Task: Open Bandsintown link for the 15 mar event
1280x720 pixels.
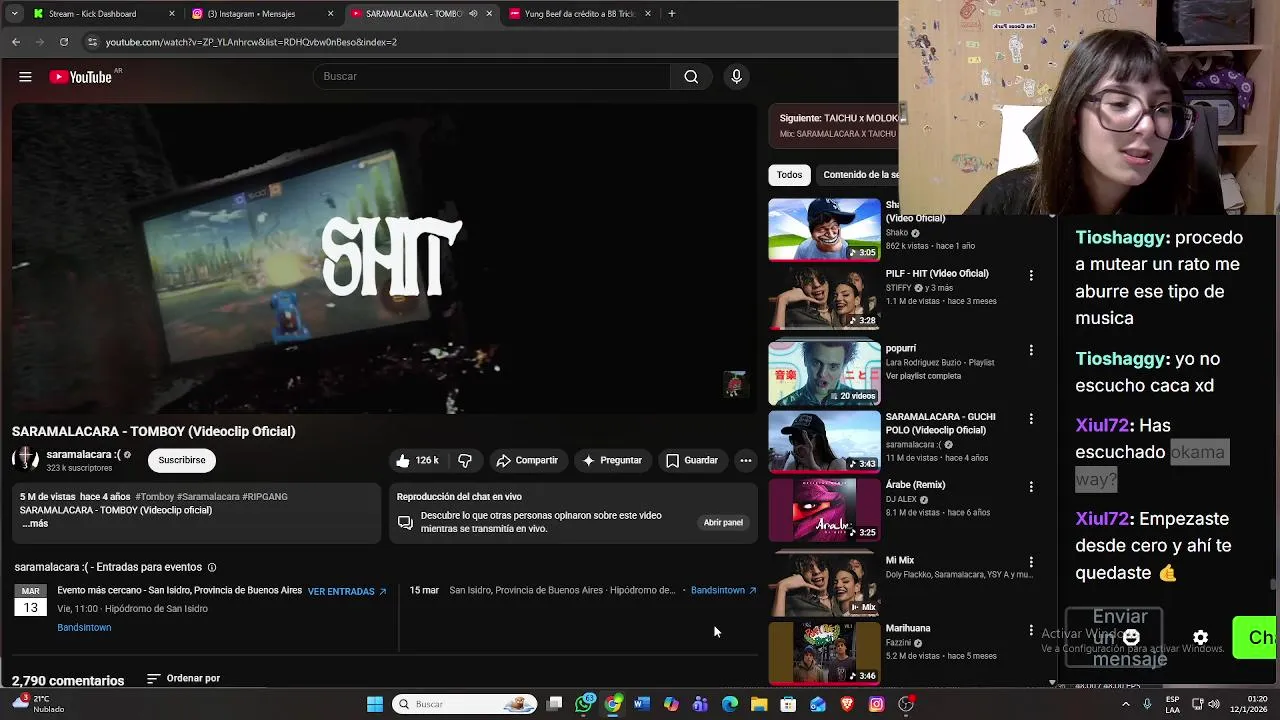Action: 723,590
